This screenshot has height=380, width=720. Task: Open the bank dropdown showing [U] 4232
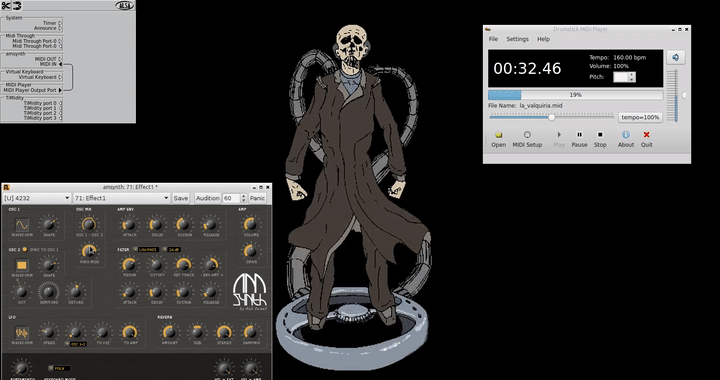pos(37,198)
